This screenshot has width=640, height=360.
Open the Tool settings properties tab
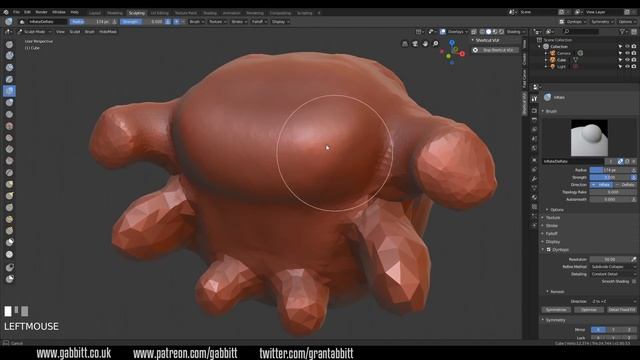[x=534, y=99]
